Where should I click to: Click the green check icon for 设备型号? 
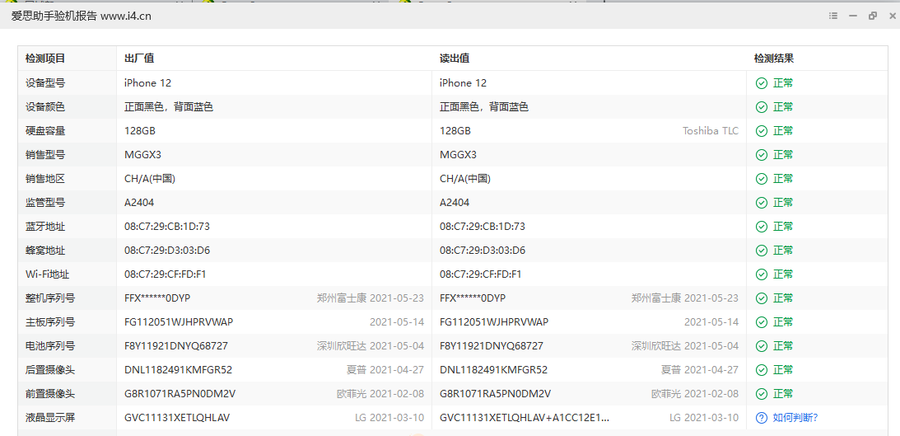coord(761,83)
